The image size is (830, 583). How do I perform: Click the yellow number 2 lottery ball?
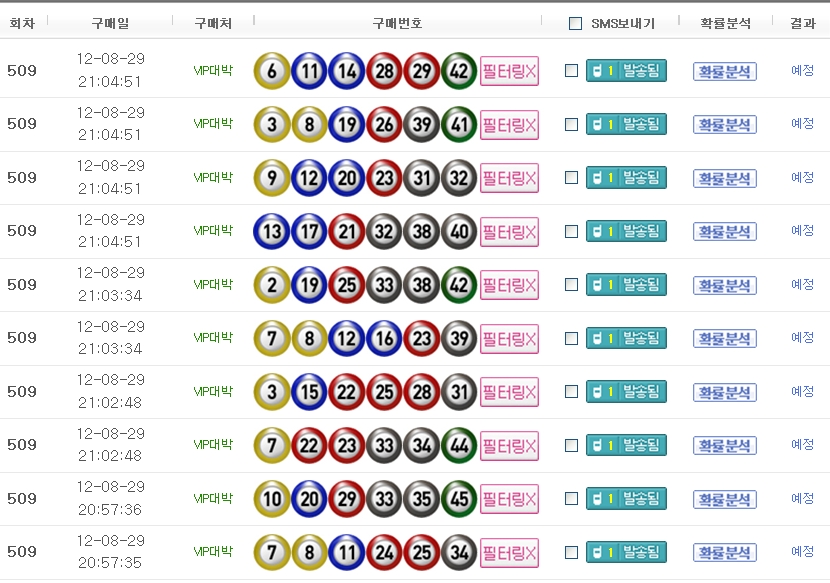[272, 285]
